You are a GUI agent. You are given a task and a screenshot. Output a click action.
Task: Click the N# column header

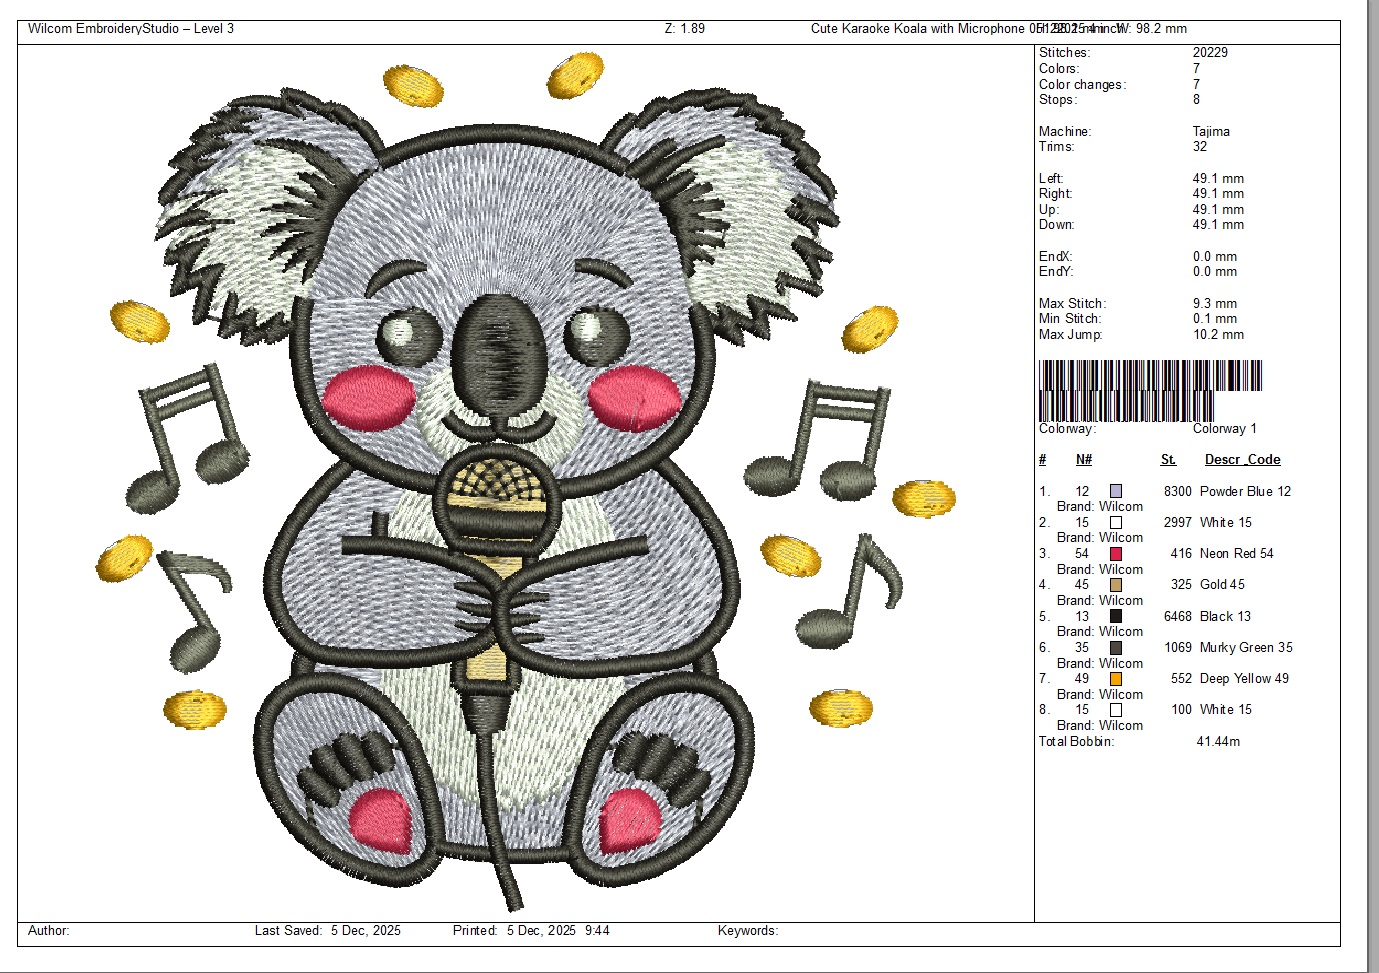pyautogui.click(x=1084, y=460)
